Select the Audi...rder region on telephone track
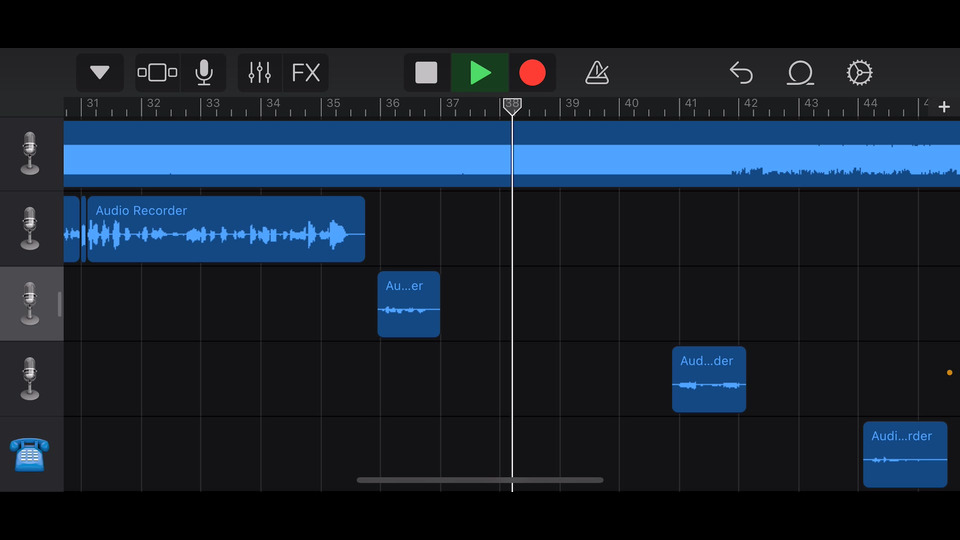Image resolution: width=960 pixels, height=540 pixels. coord(905,454)
